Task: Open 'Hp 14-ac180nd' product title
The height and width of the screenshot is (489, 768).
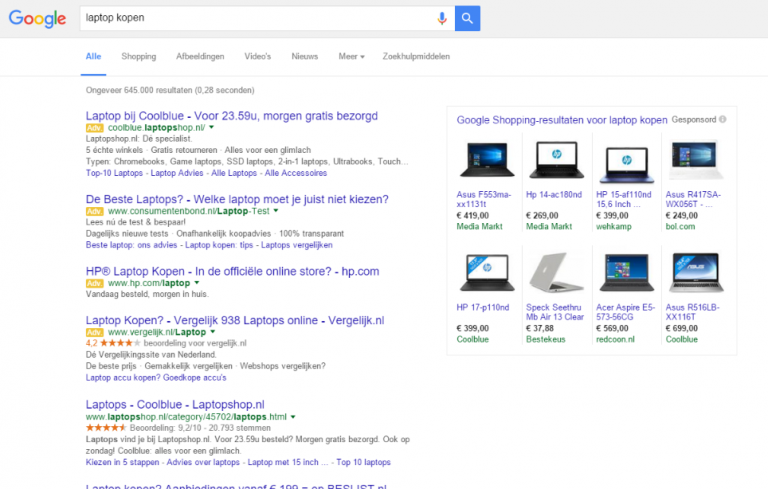Action: (554, 195)
